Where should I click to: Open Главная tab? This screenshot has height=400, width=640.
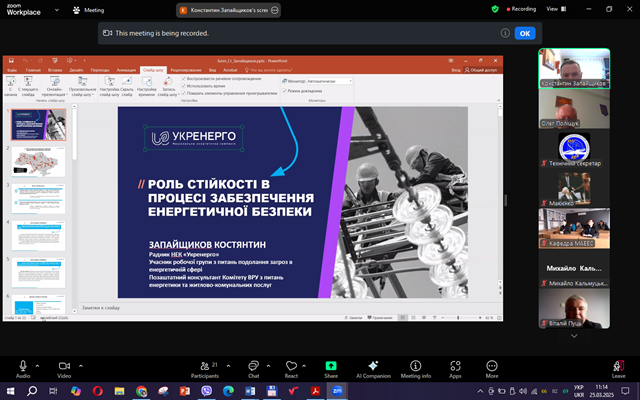pyautogui.click(x=33, y=70)
